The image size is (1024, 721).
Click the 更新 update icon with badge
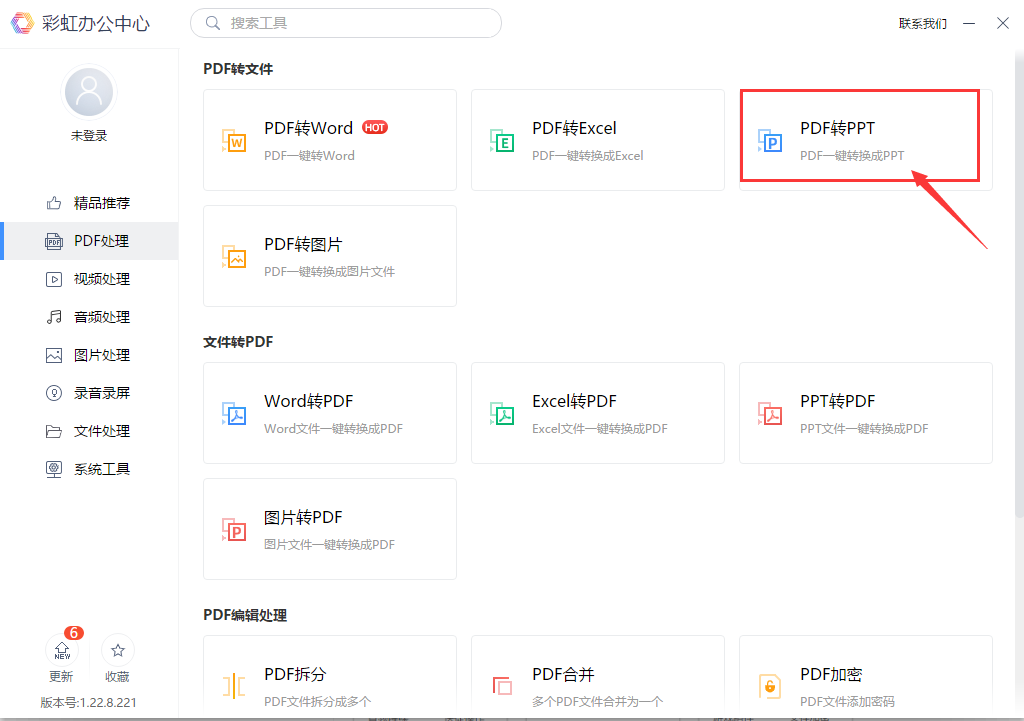coord(62,650)
